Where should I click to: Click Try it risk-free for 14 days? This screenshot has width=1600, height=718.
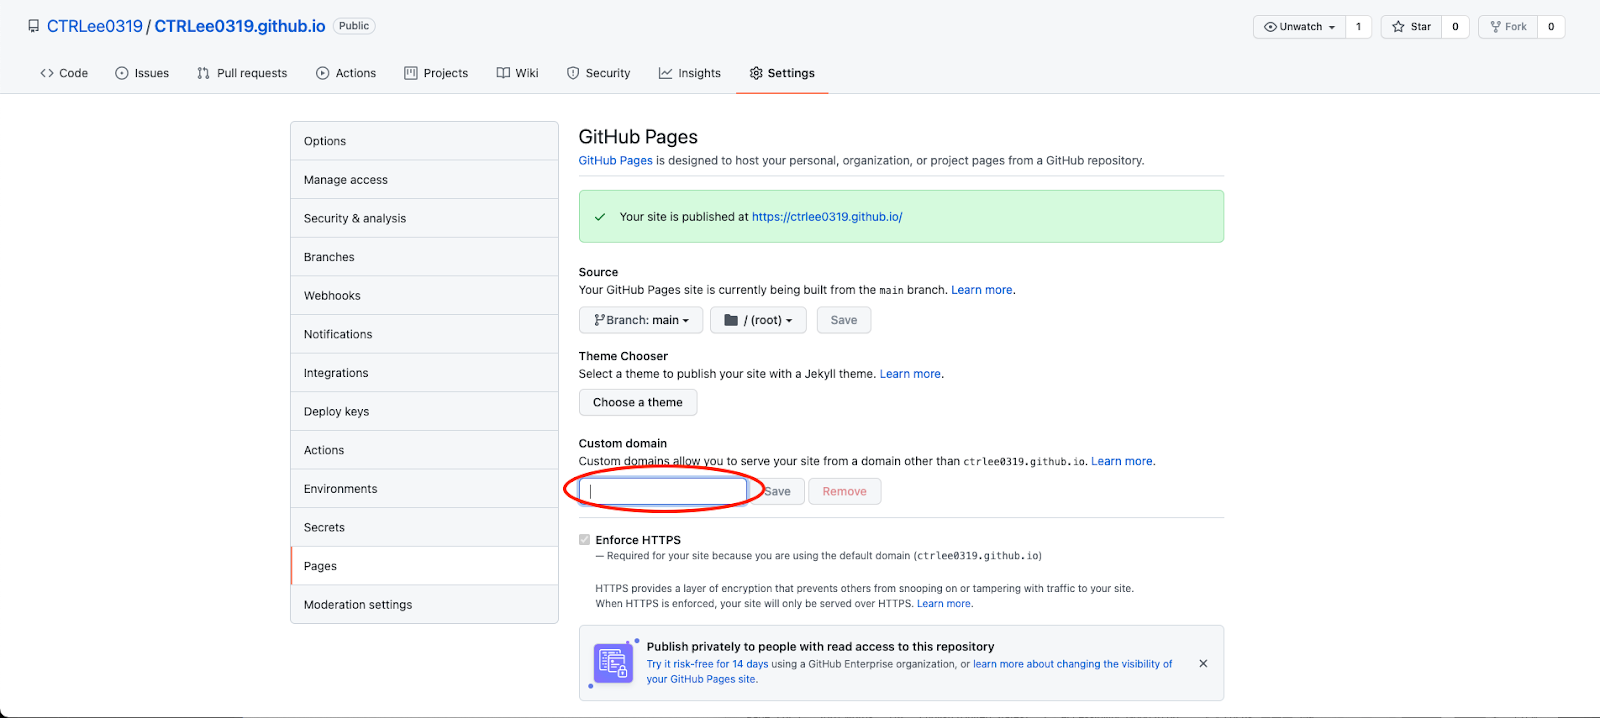coord(707,664)
